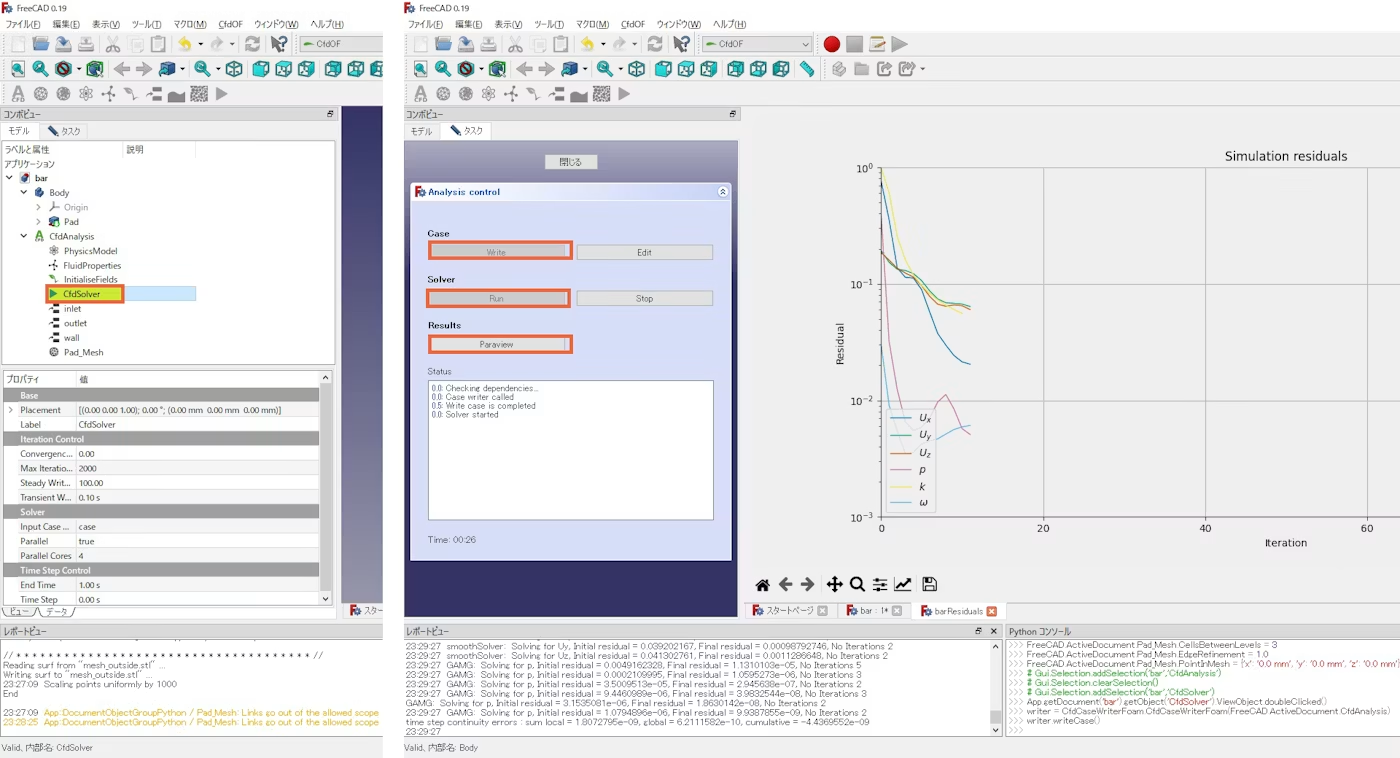Viewport: 1400px width, 758px height.
Task: Click the Fit selection icon in right window
Action: [x=442, y=69]
